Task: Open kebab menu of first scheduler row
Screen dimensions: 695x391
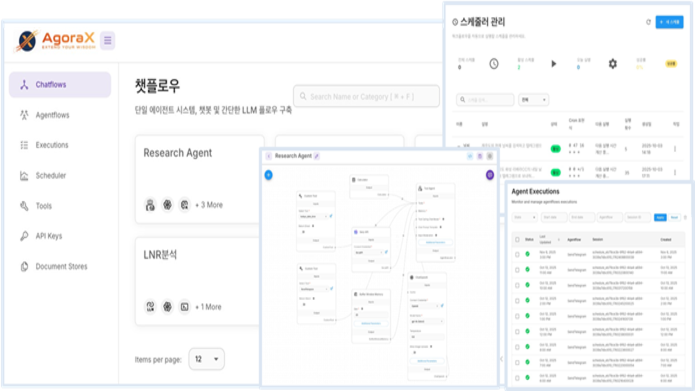Action: pyautogui.click(x=675, y=149)
